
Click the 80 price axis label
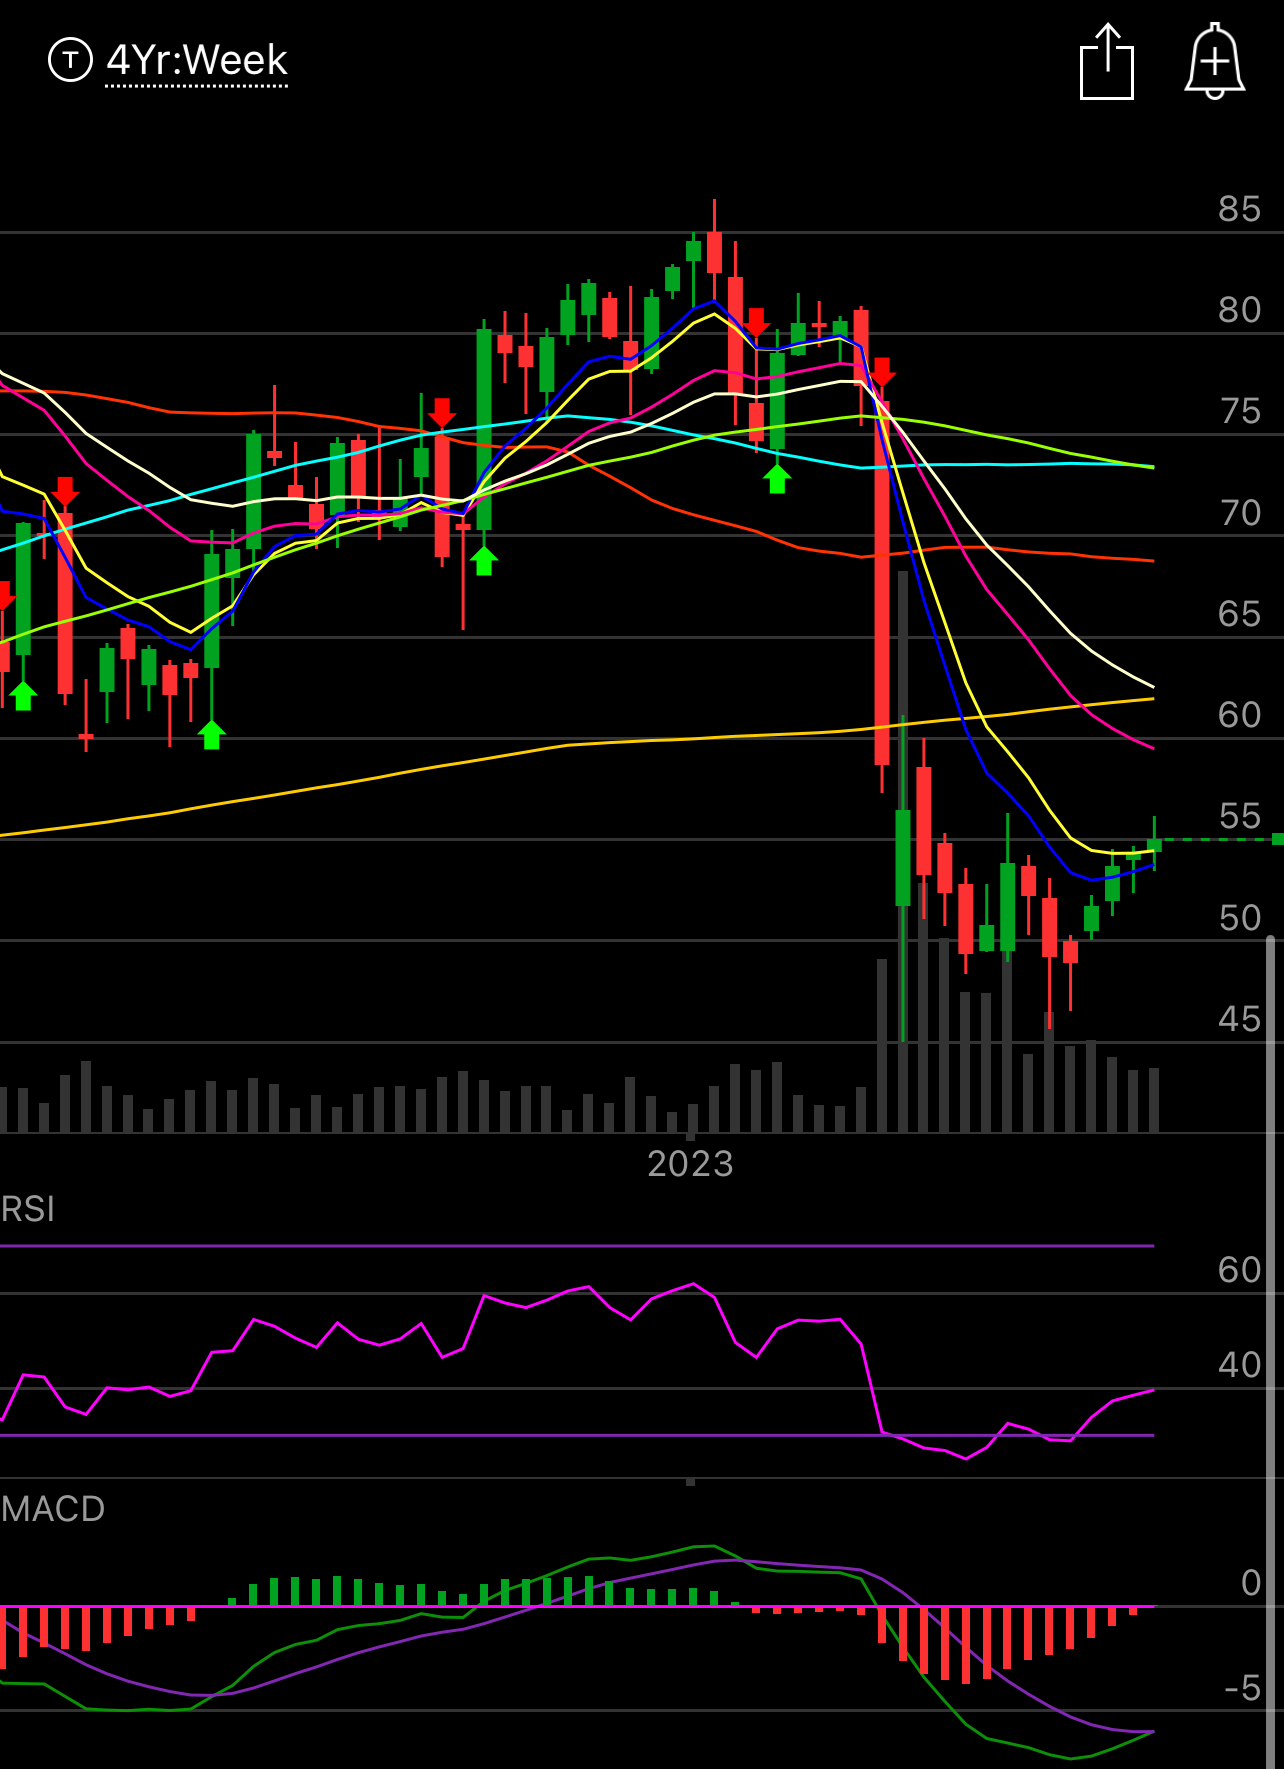pyautogui.click(x=1239, y=310)
